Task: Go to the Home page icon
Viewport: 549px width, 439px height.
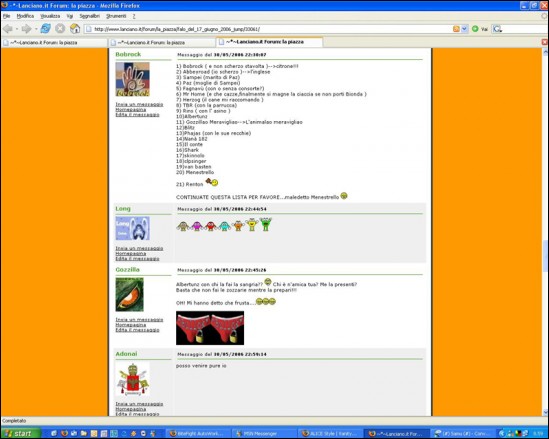Action: pos(75,29)
